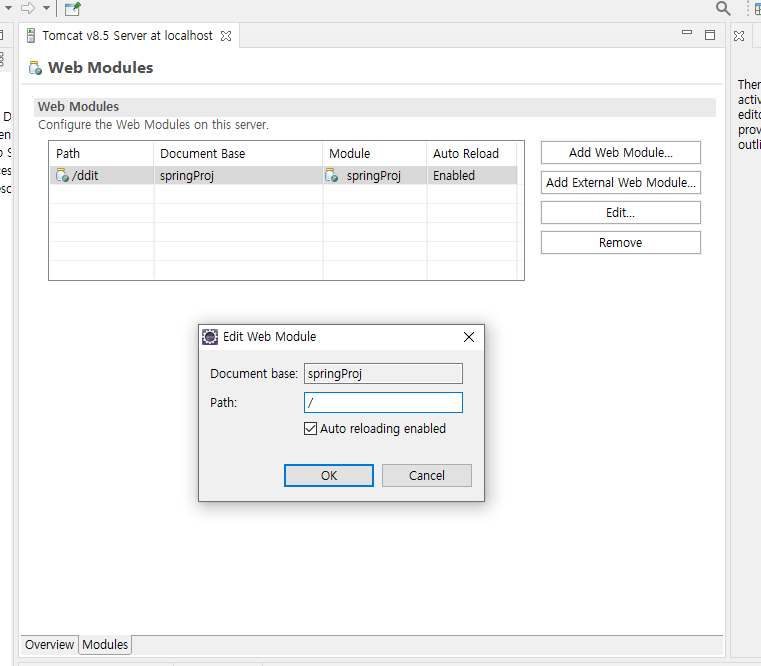The height and width of the screenshot is (666, 761).
Task: Select the /ddit path cell
Action: tap(101, 175)
